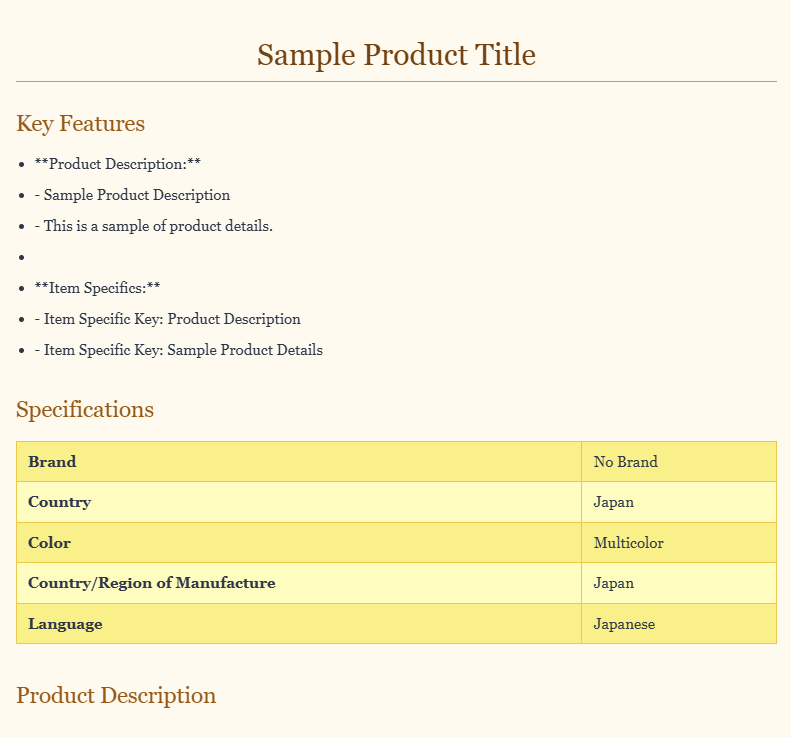The width and height of the screenshot is (791, 737).
Task: Select the Color label cell
Action: (x=49, y=543)
